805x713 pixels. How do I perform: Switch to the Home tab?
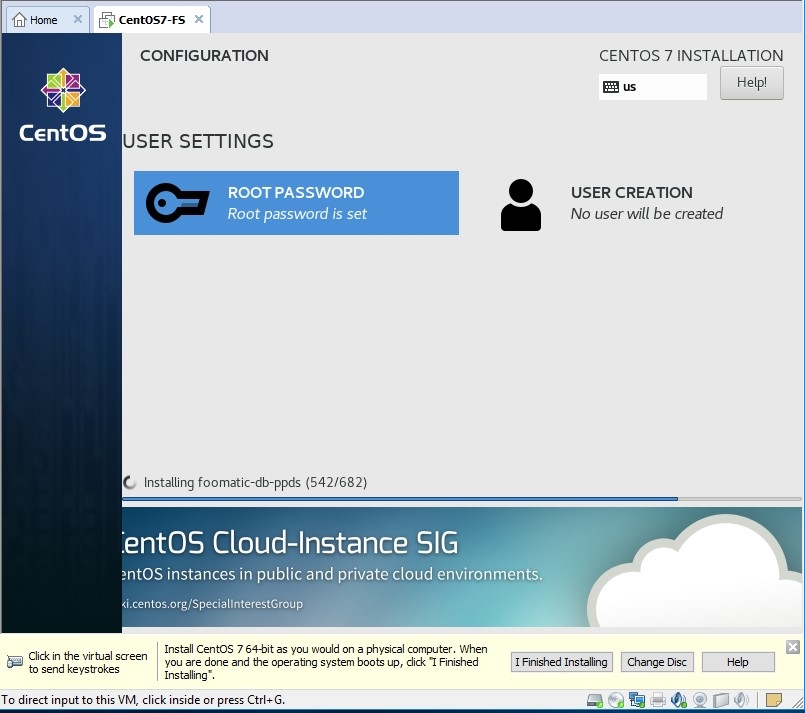[36, 19]
